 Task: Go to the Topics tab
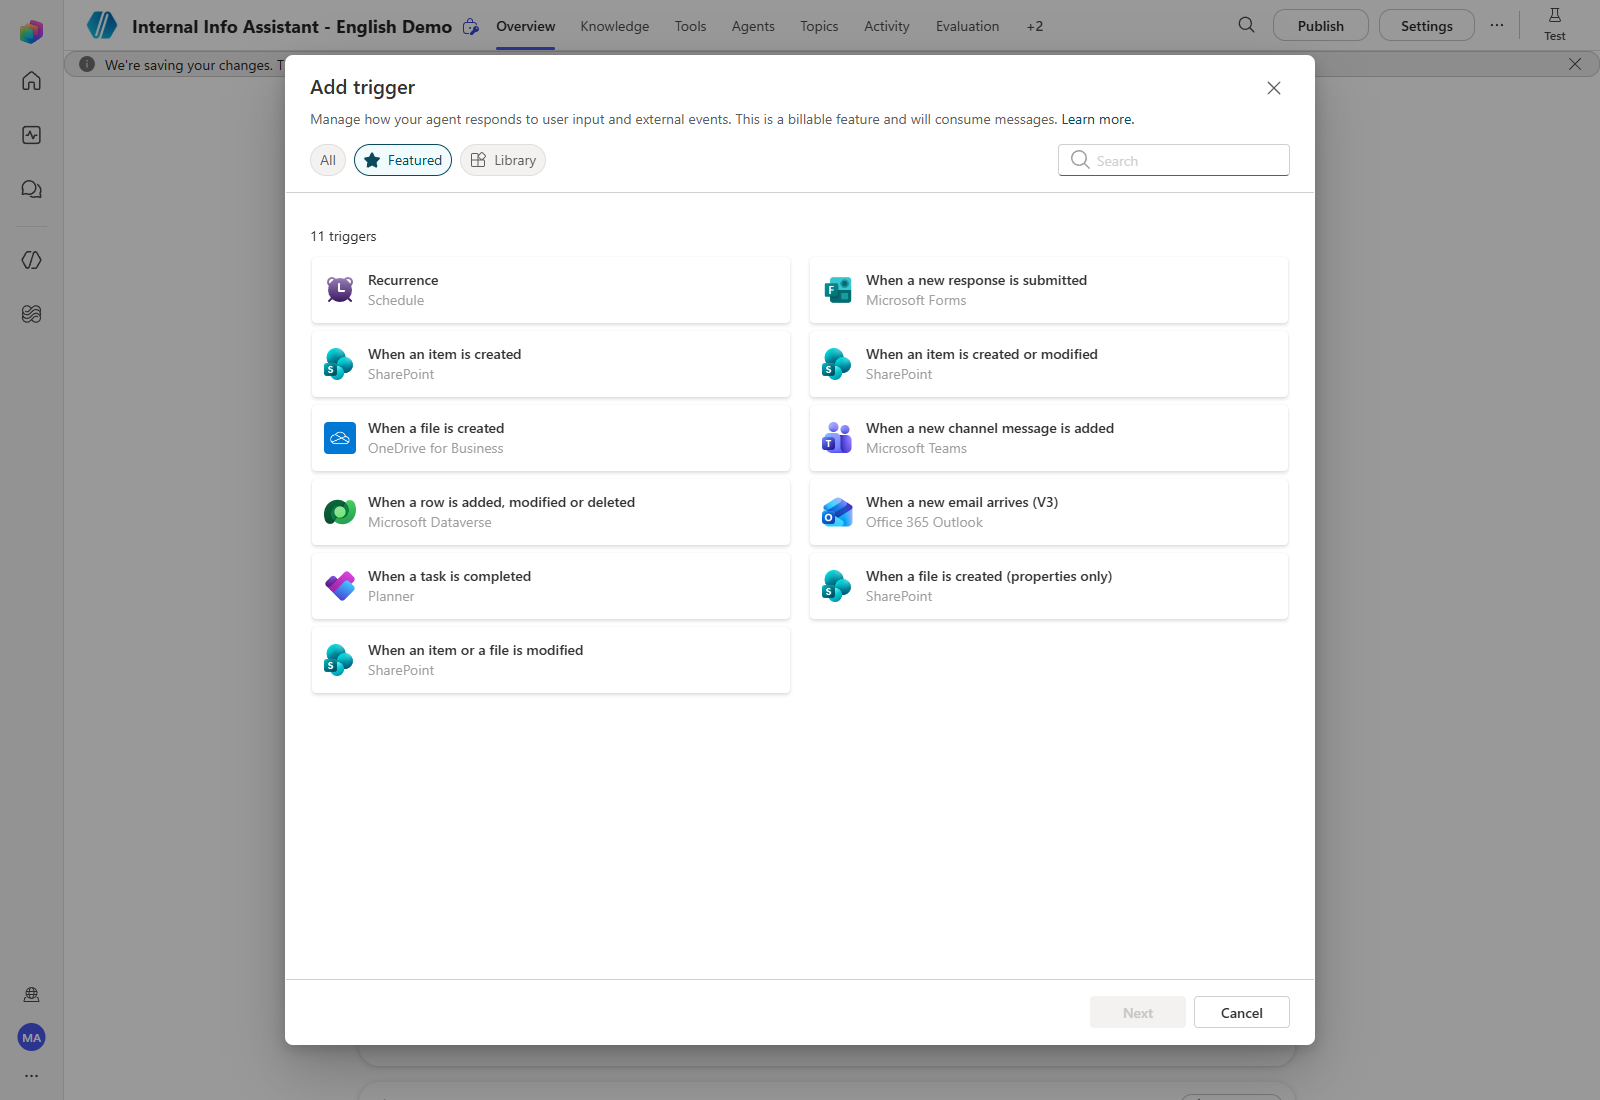click(819, 26)
